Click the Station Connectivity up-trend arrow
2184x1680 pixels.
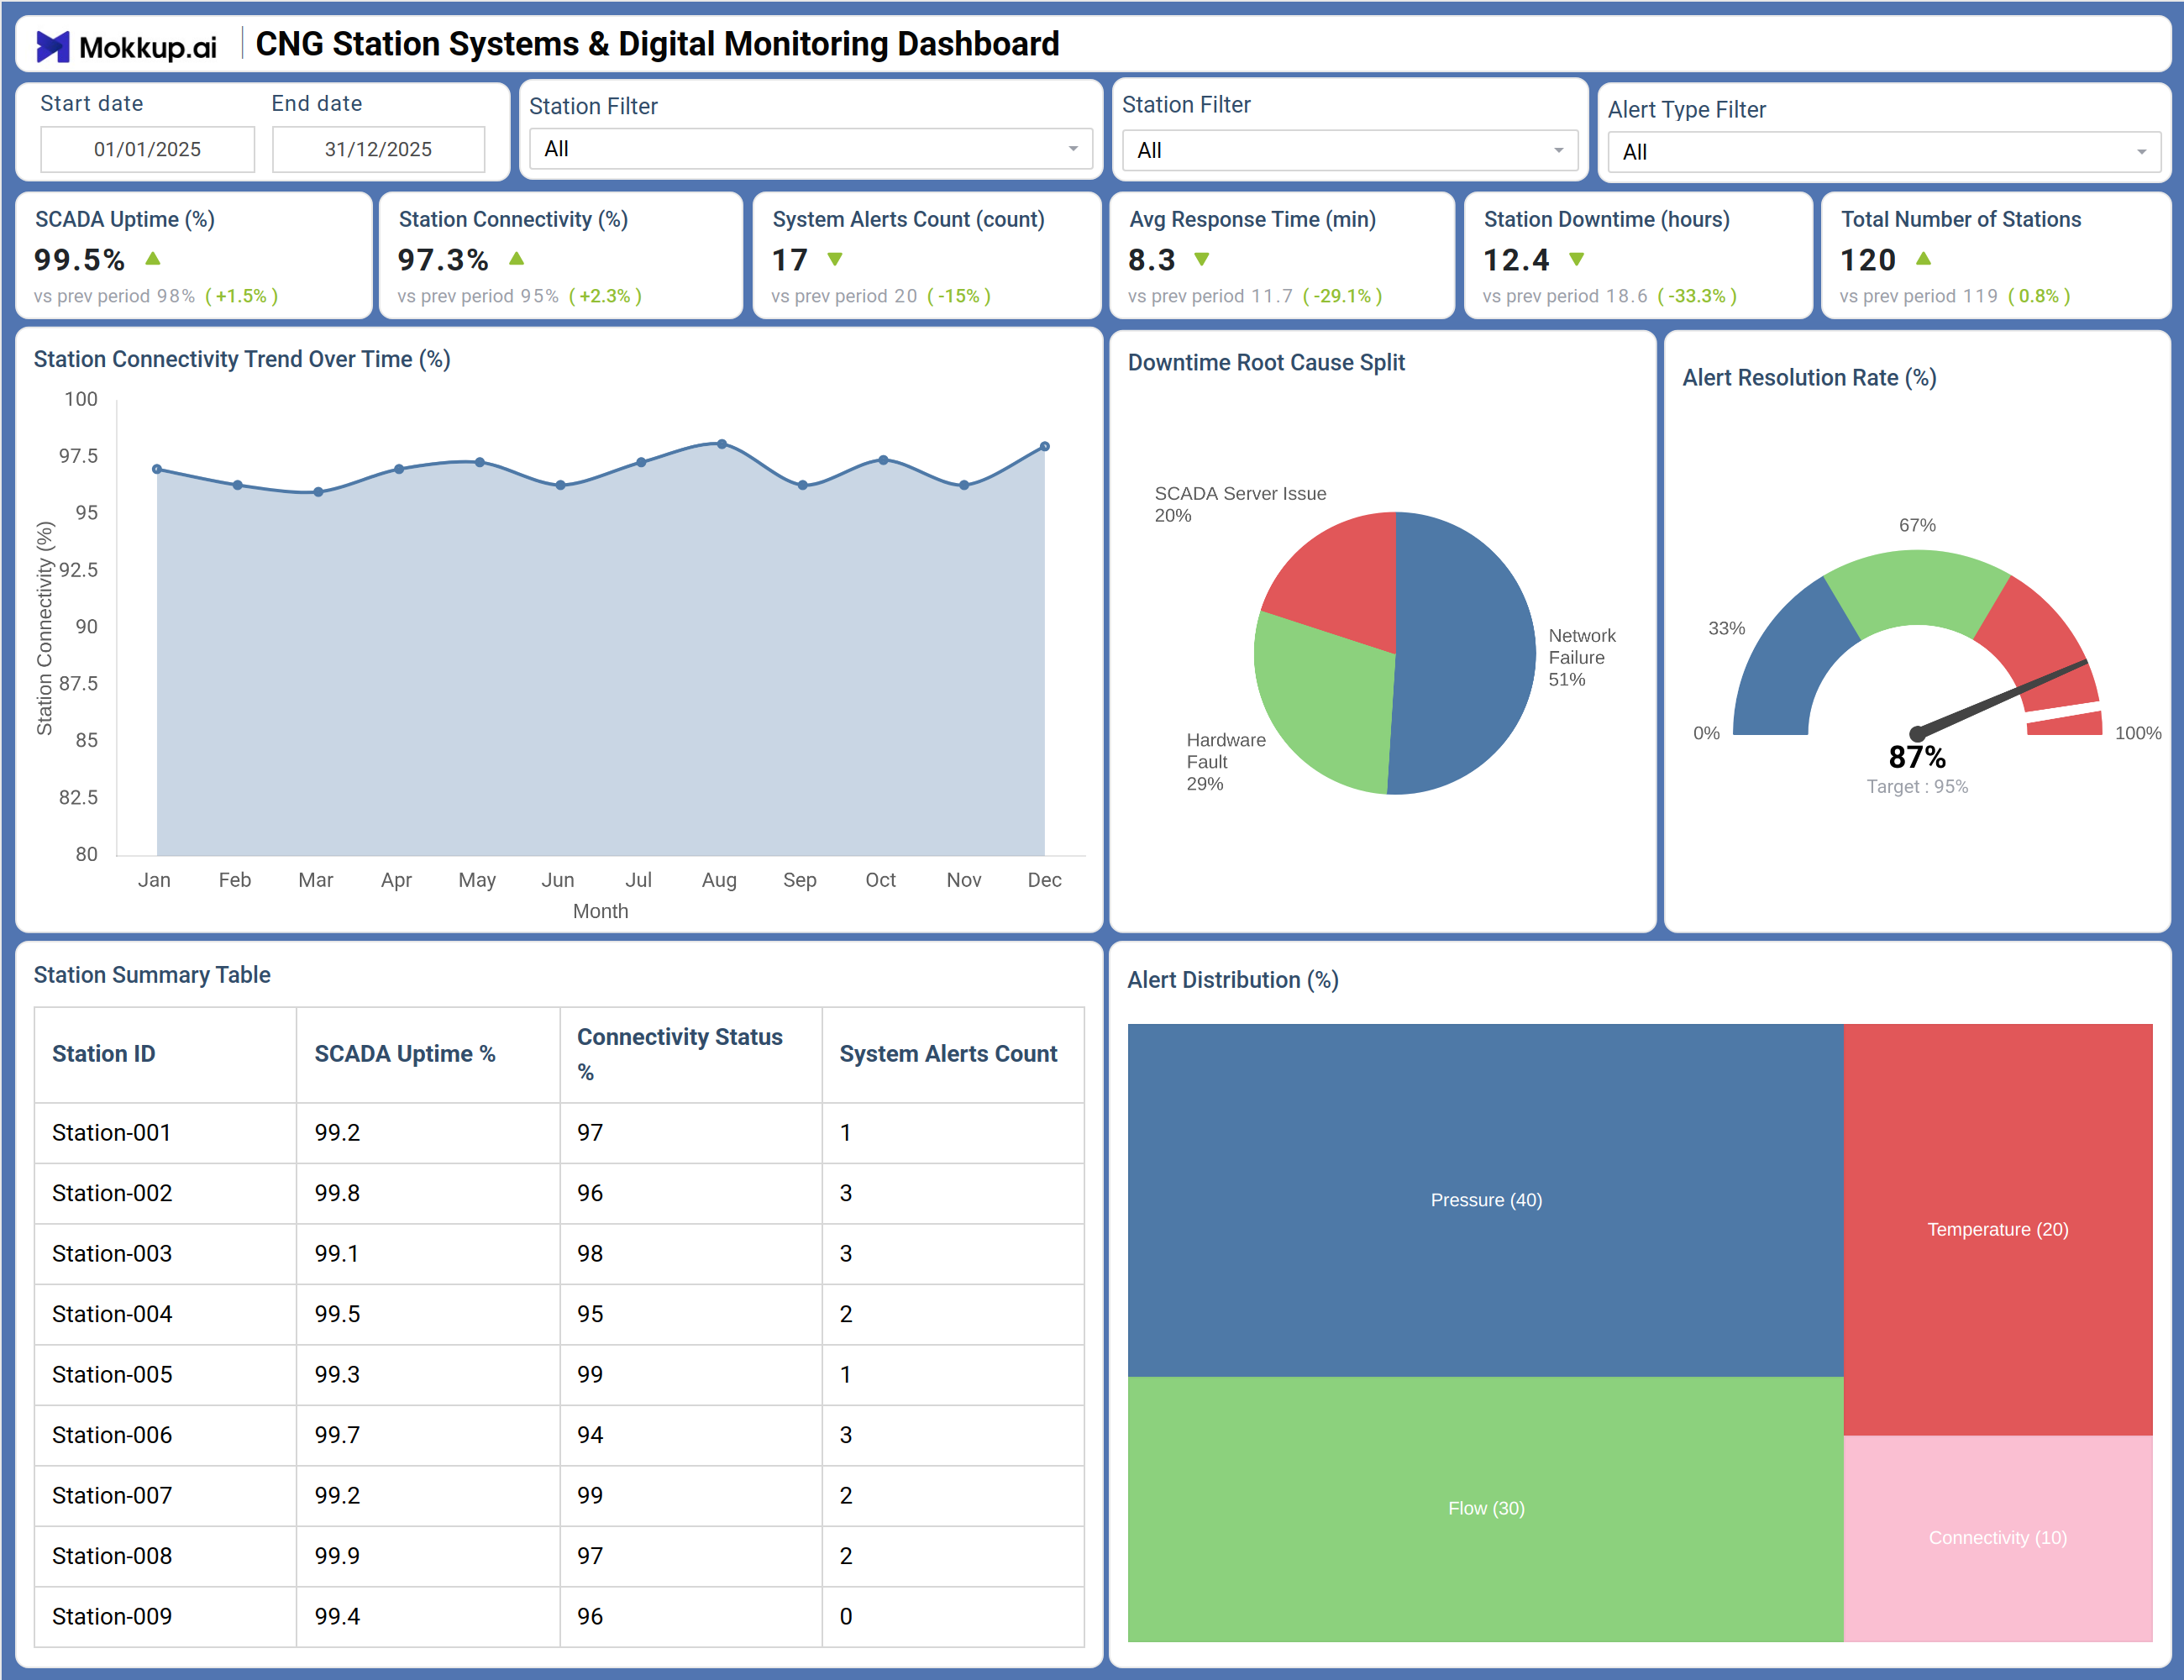pos(517,259)
